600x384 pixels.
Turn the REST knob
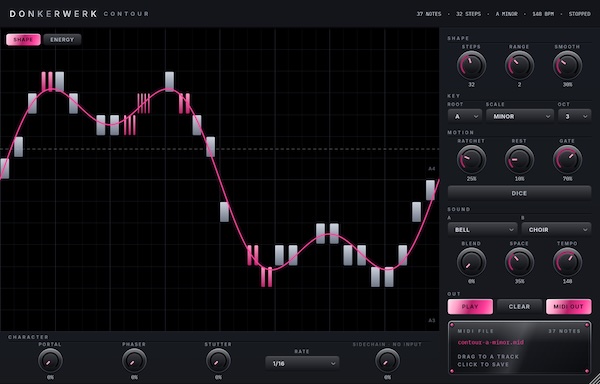[x=519, y=159]
